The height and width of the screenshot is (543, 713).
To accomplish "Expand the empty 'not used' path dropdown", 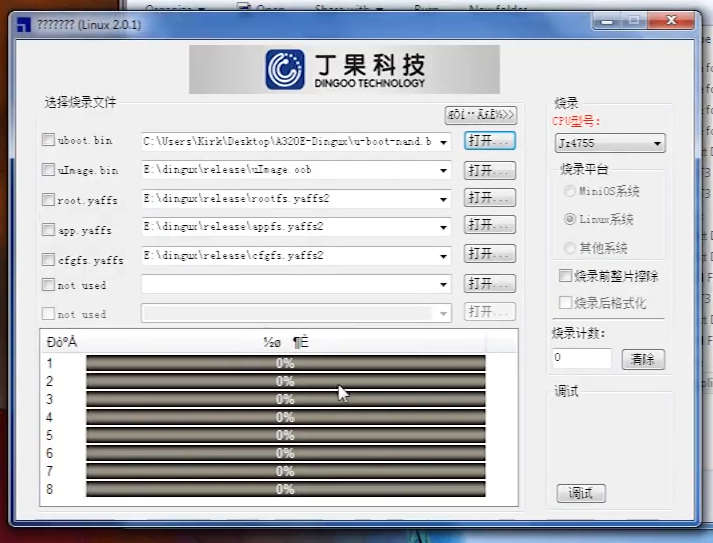I will tap(443, 285).
